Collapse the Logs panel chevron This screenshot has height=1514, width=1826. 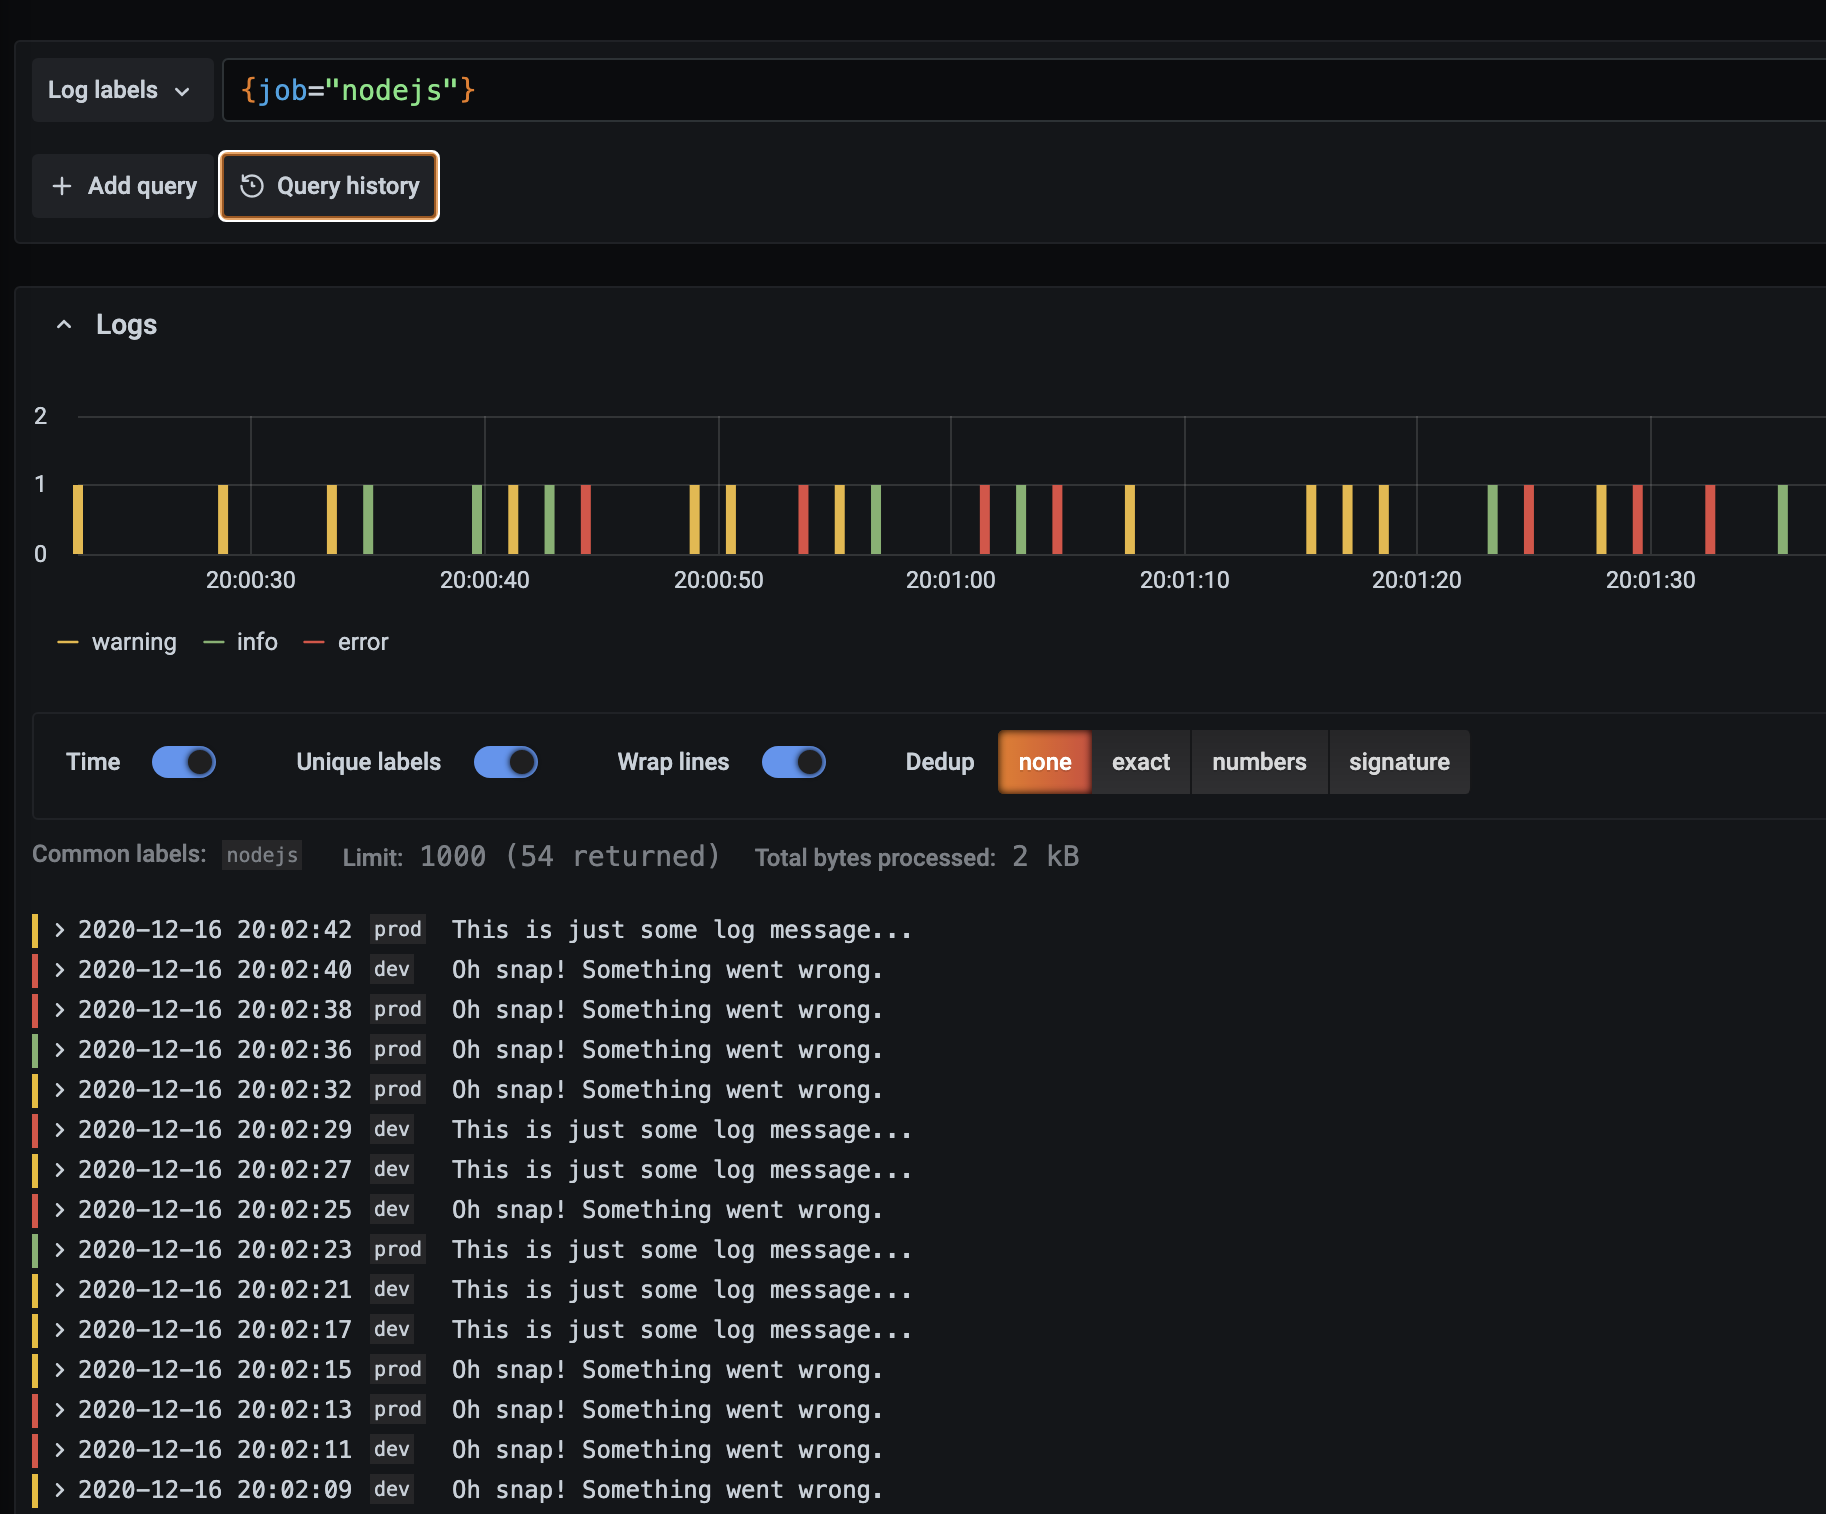click(64, 325)
